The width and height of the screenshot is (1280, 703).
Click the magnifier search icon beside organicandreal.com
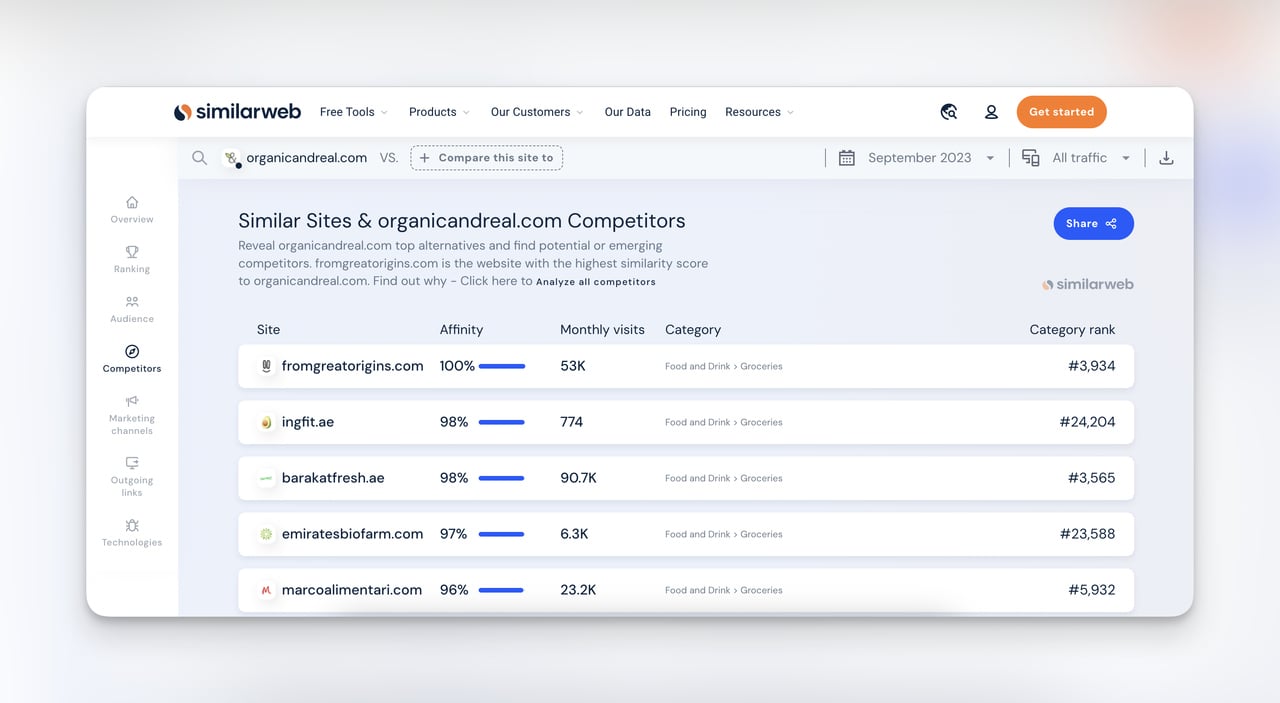(200, 158)
